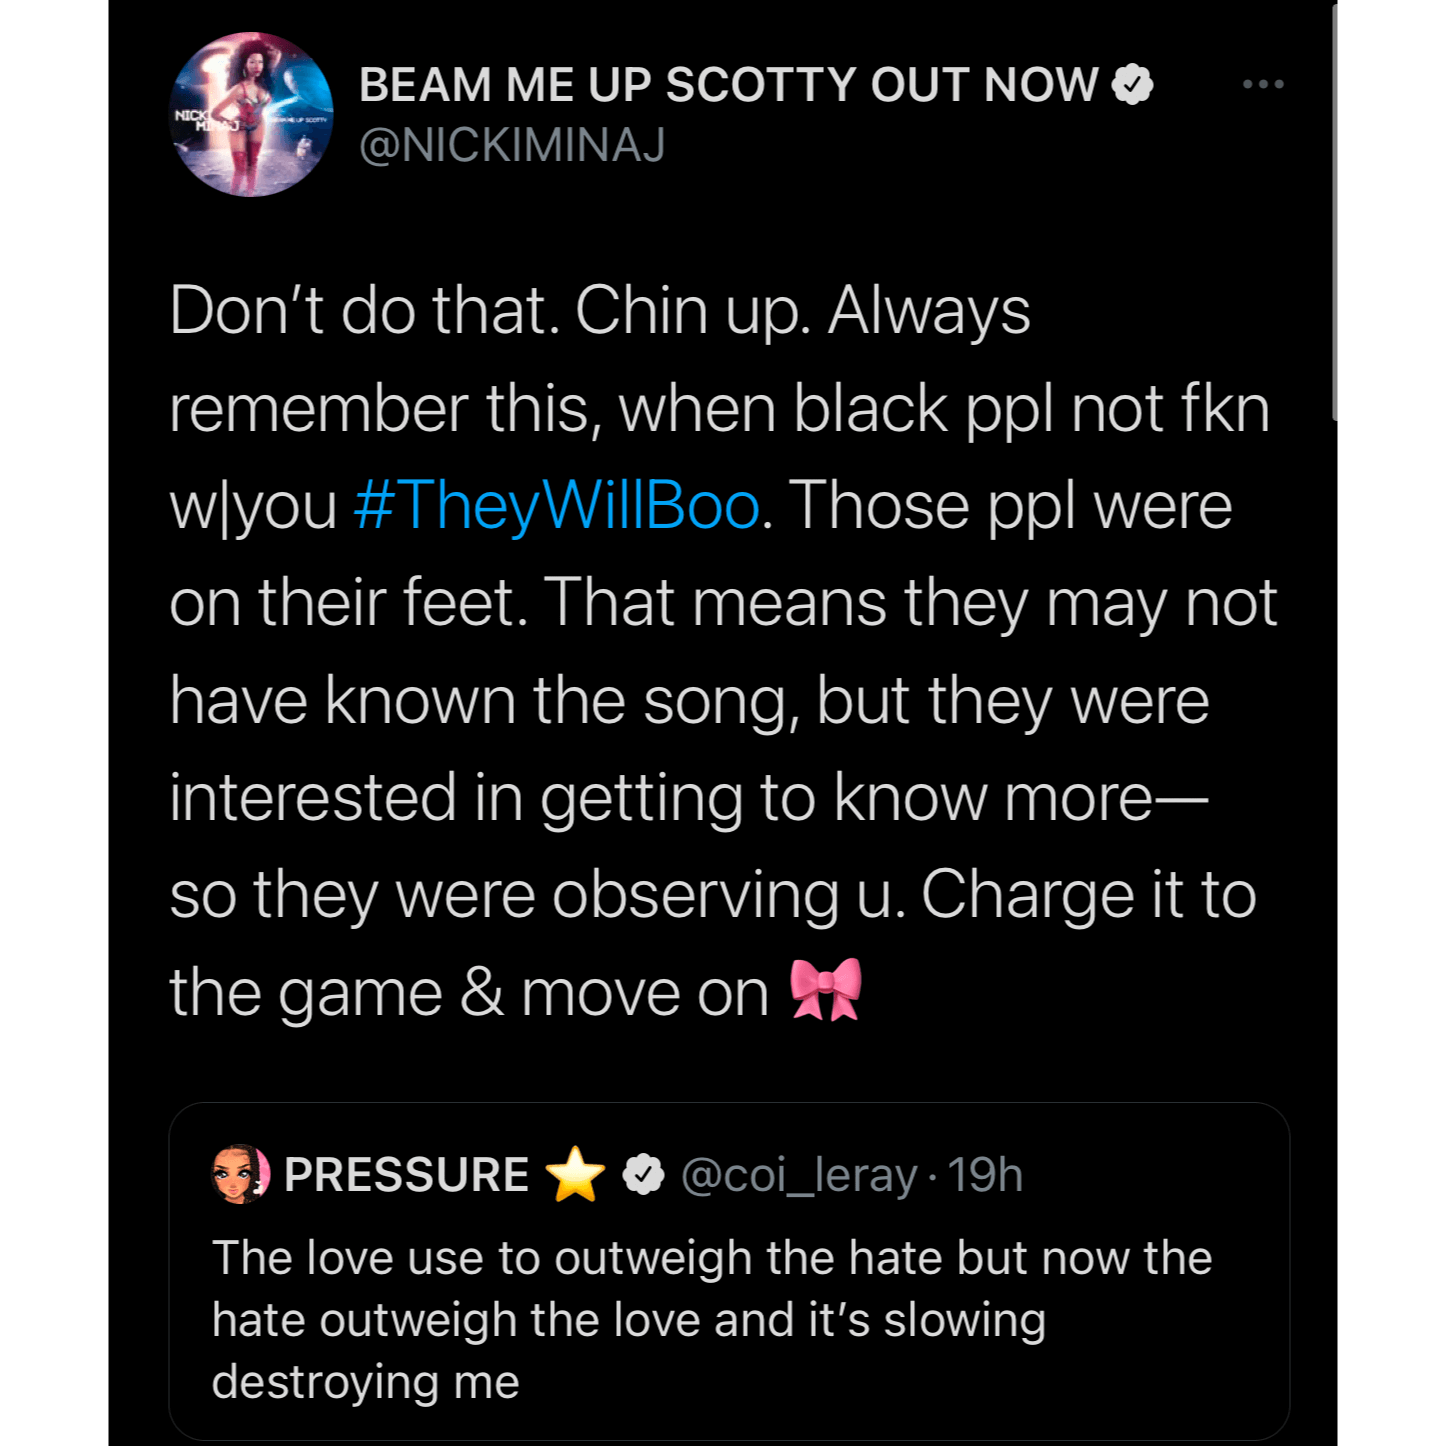Click the verified badge next to the star
This screenshot has height=1446, width=1446.
(x=644, y=1175)
